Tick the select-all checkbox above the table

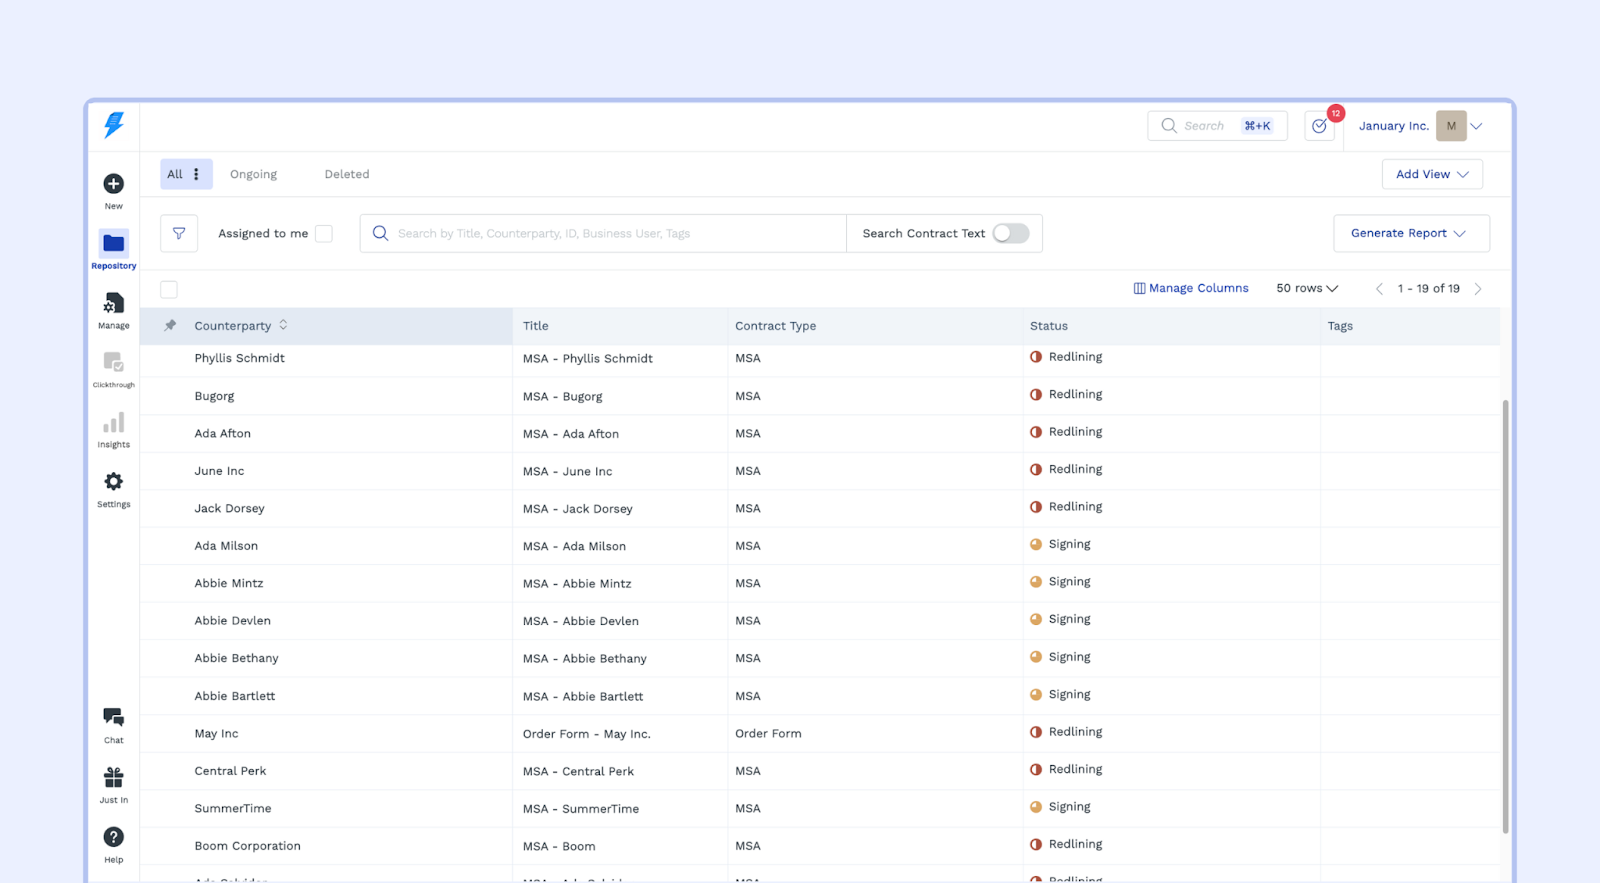click(x=169, y=290)
